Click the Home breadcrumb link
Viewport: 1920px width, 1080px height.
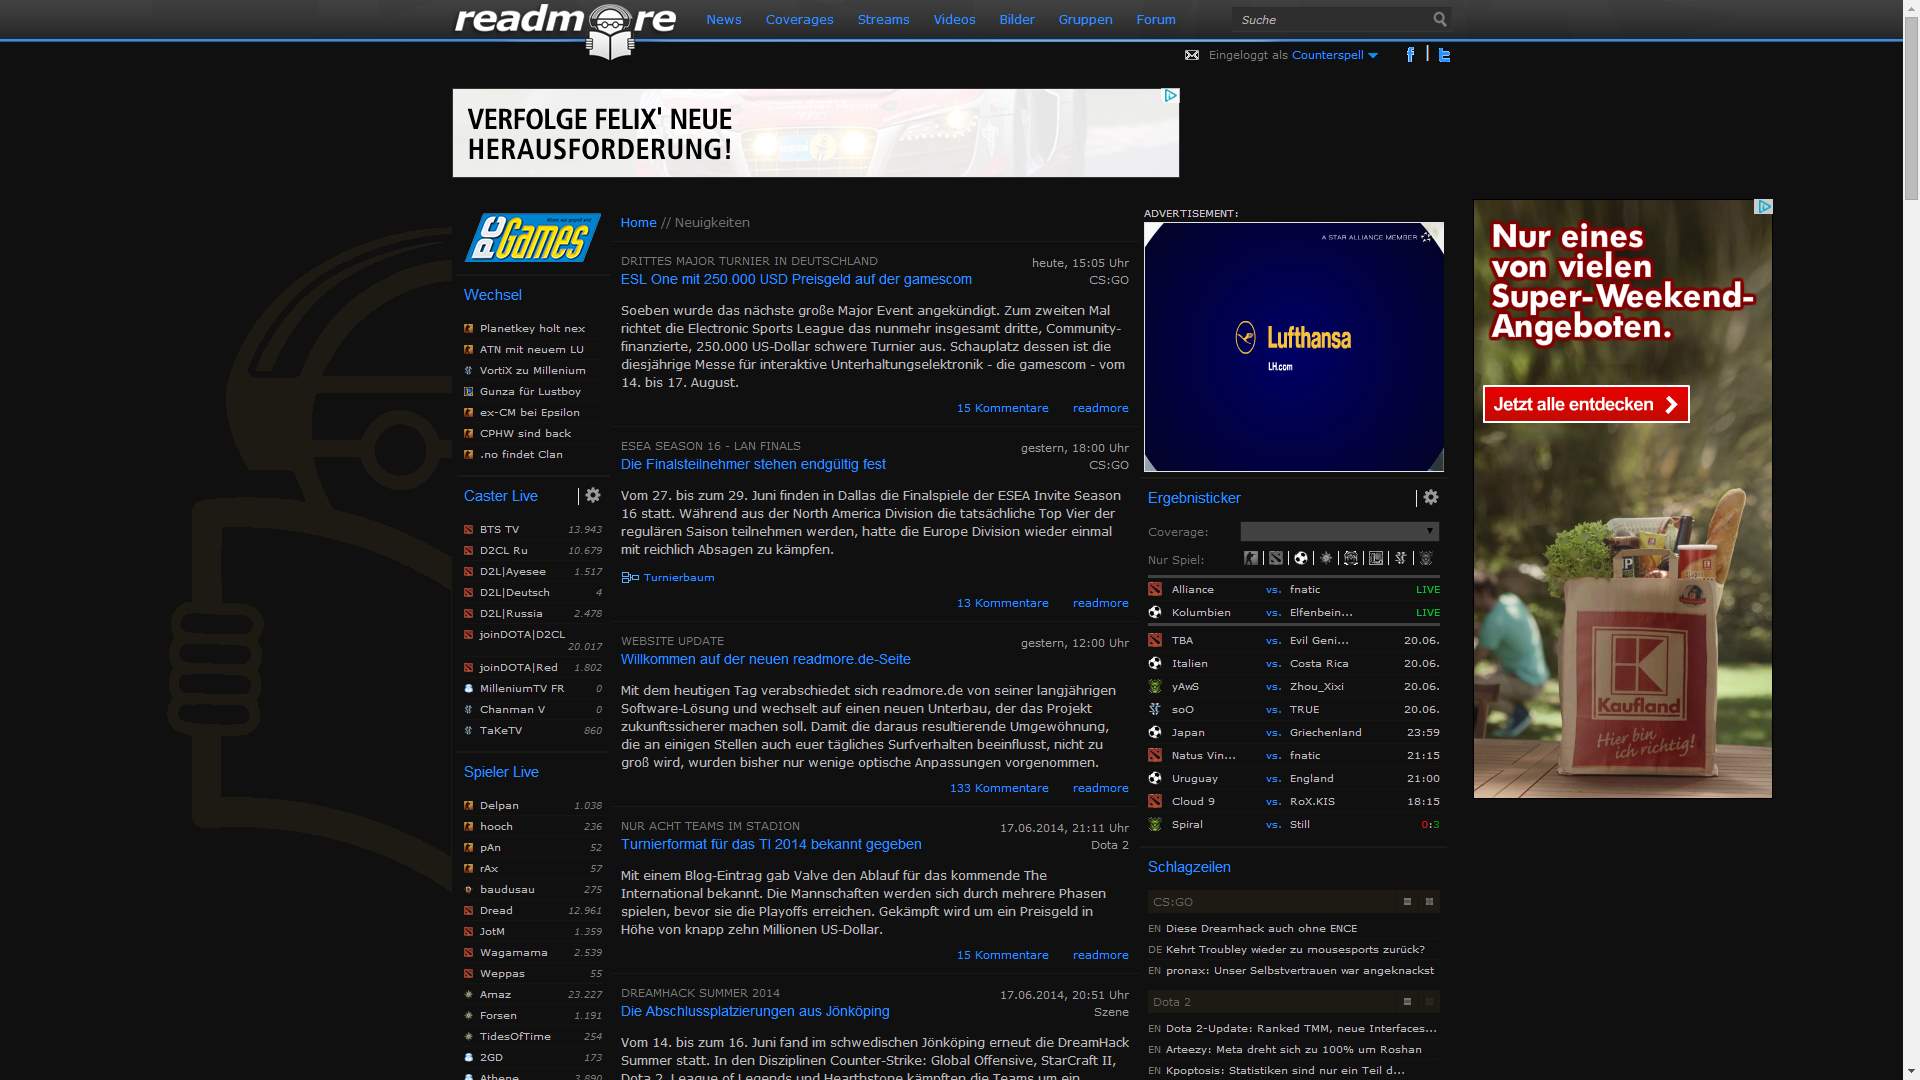coord(638,222)
